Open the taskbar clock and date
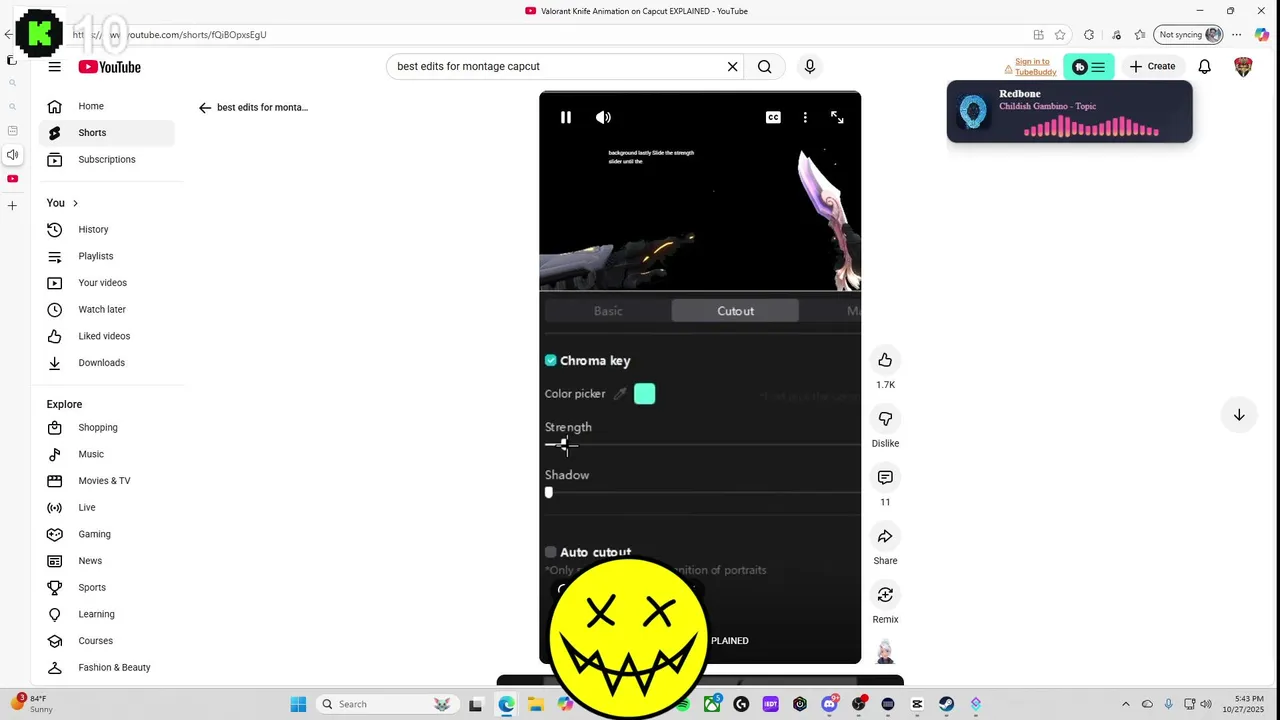The image size is (1280, 720). click(1249, 704)
